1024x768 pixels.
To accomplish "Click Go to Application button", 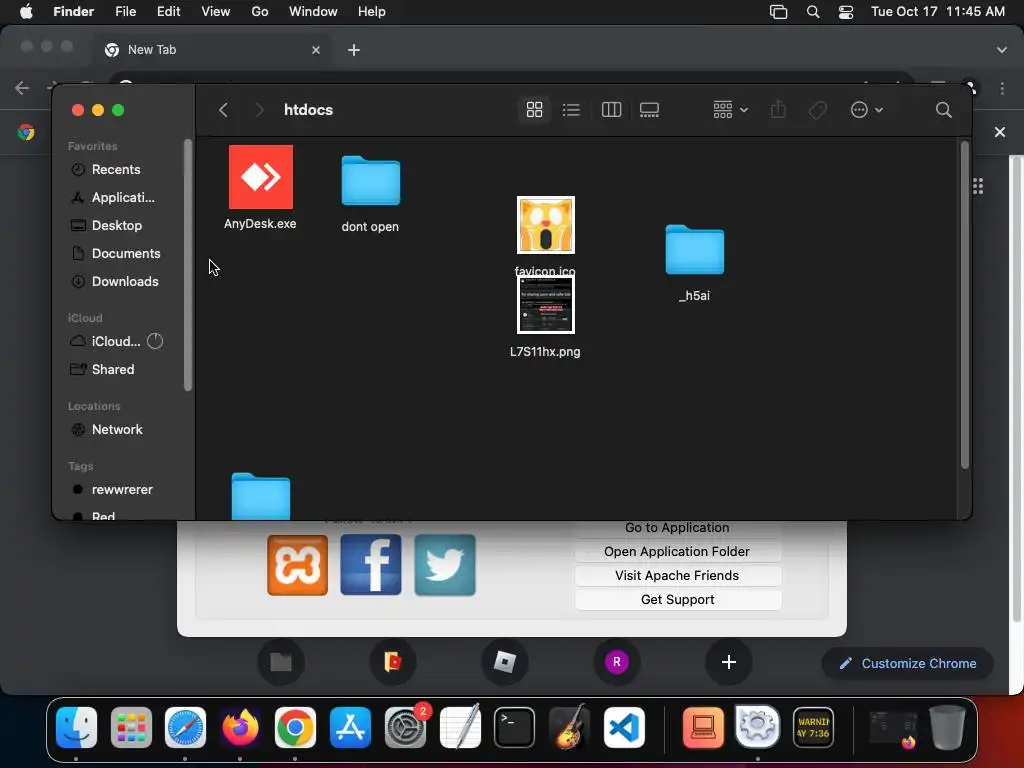I will point(677,528).
